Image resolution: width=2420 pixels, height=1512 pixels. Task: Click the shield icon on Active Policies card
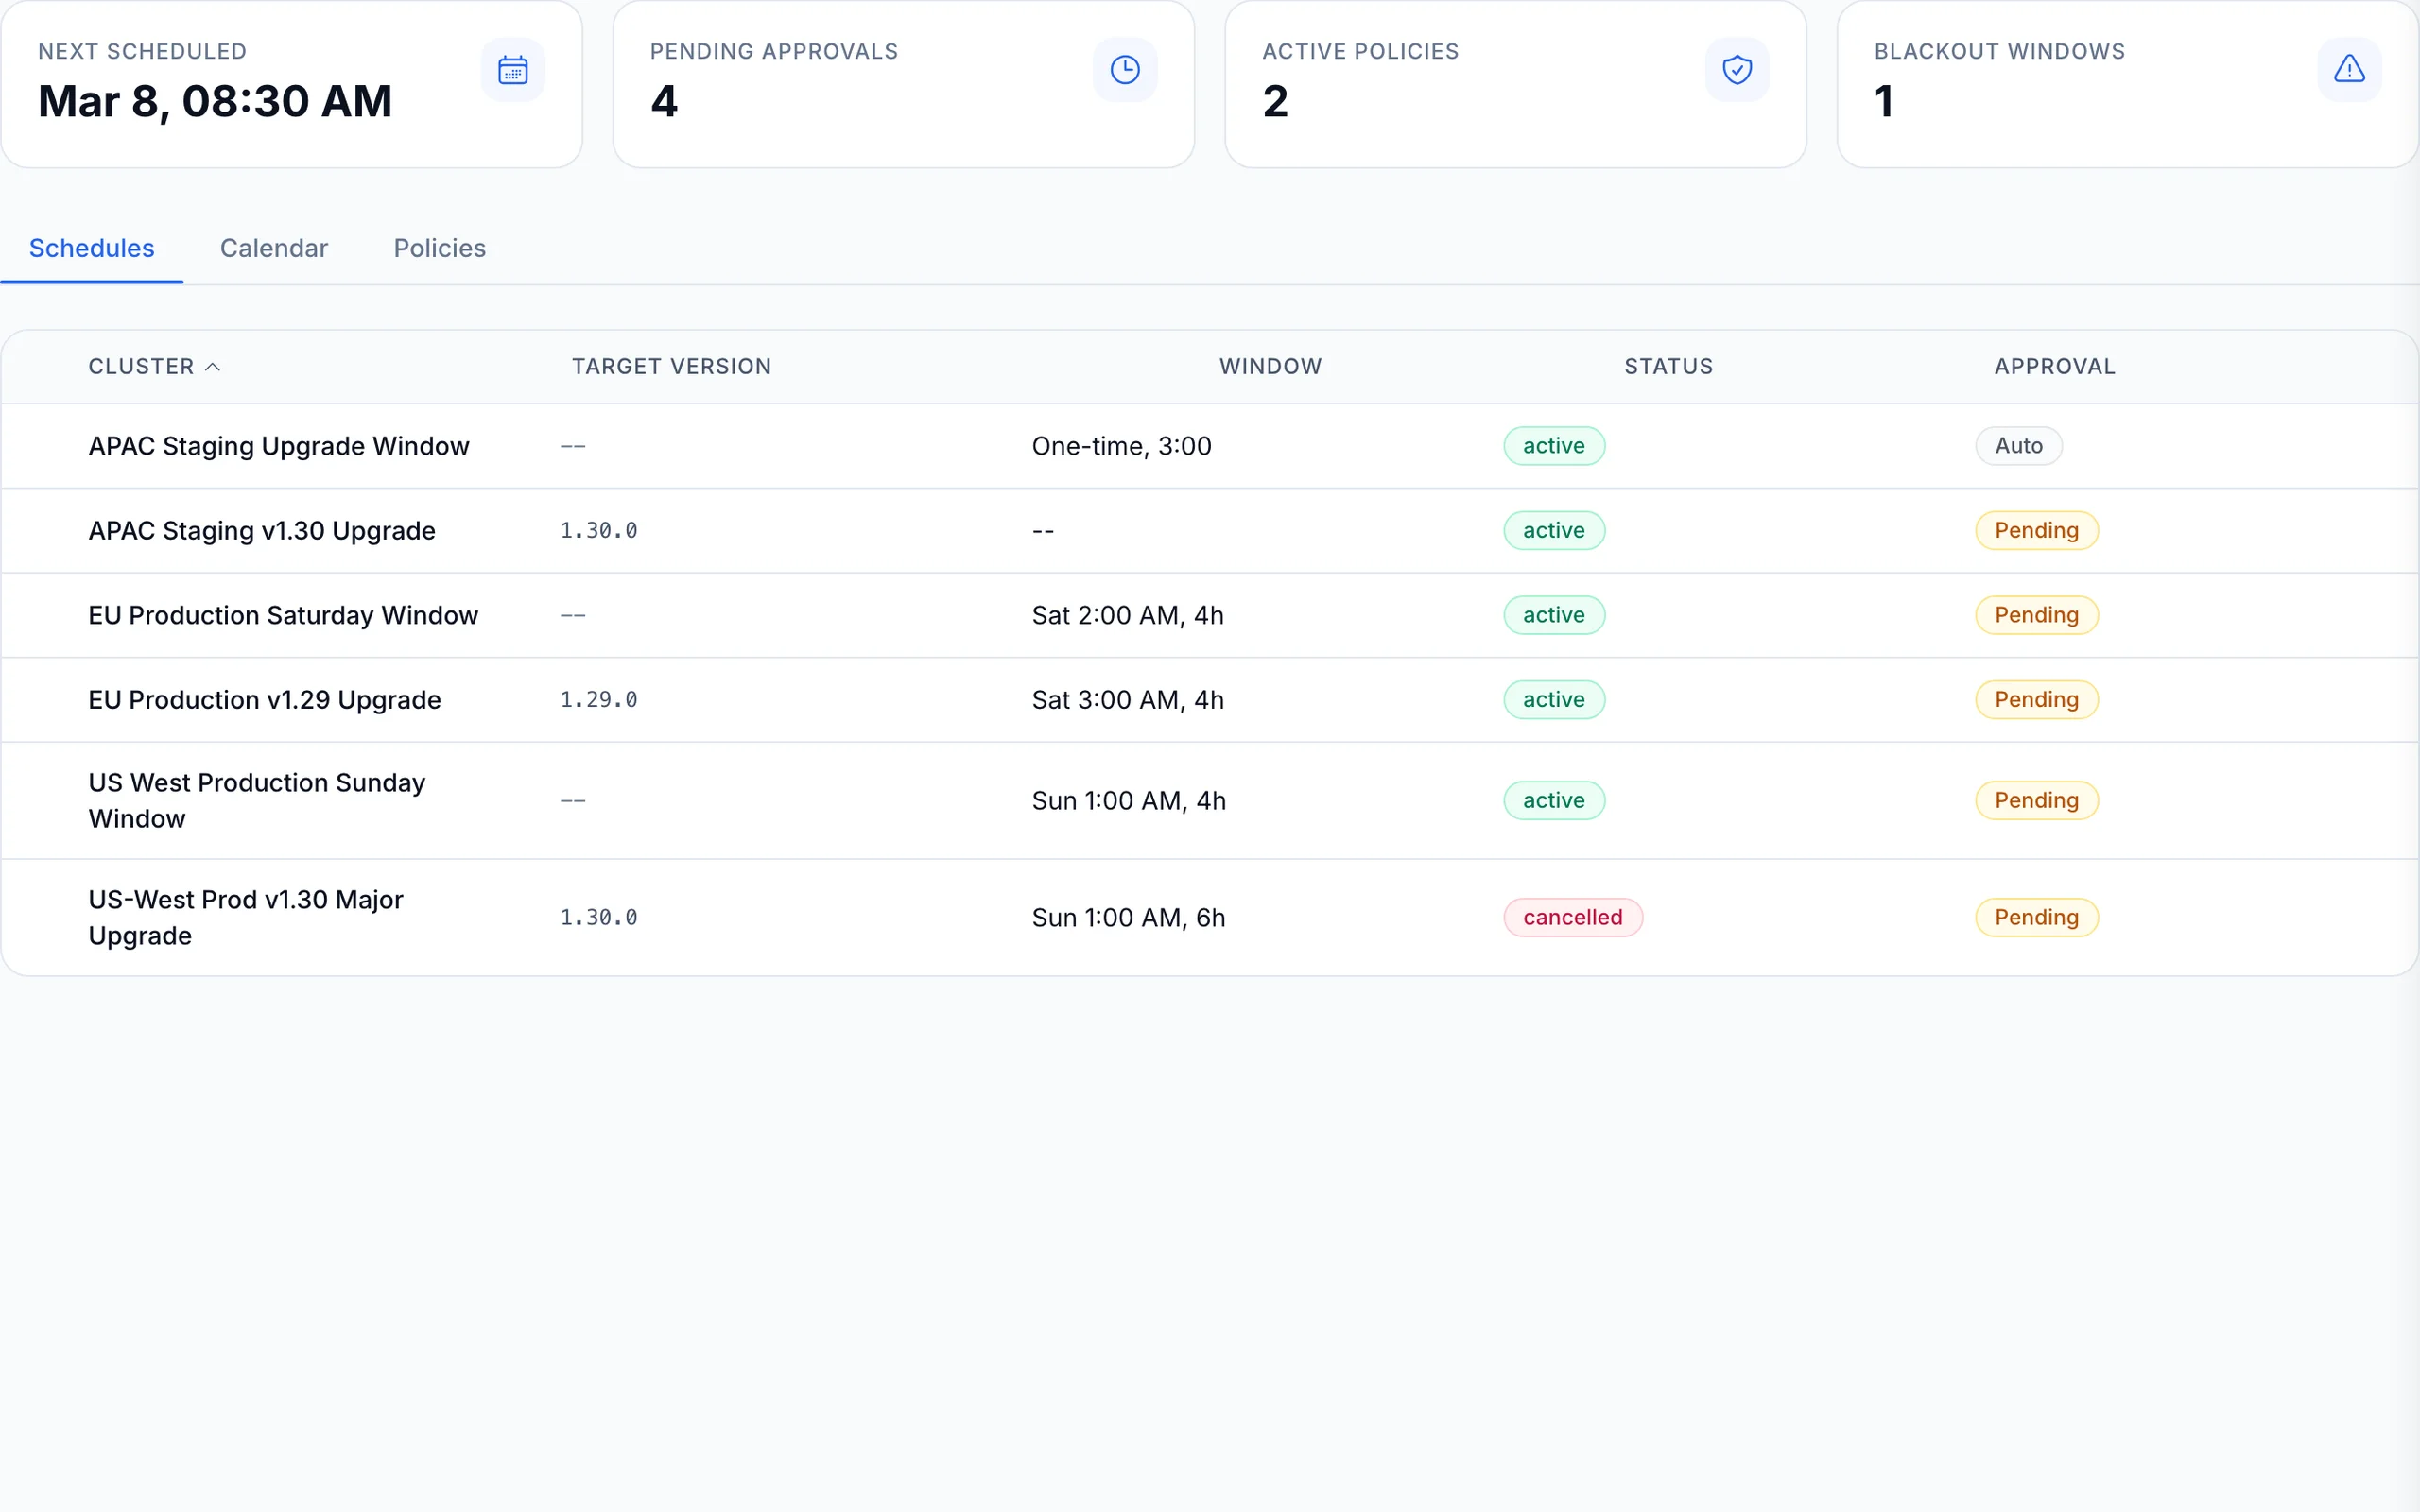[1737, 69]
